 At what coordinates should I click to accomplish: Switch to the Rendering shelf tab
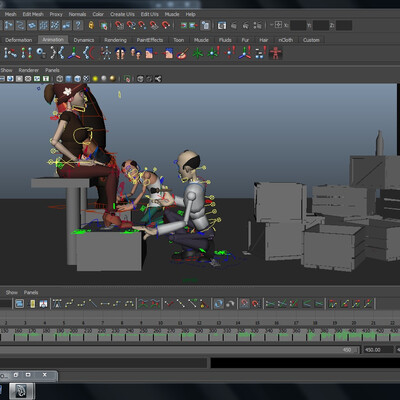click(x=115, y=40)
